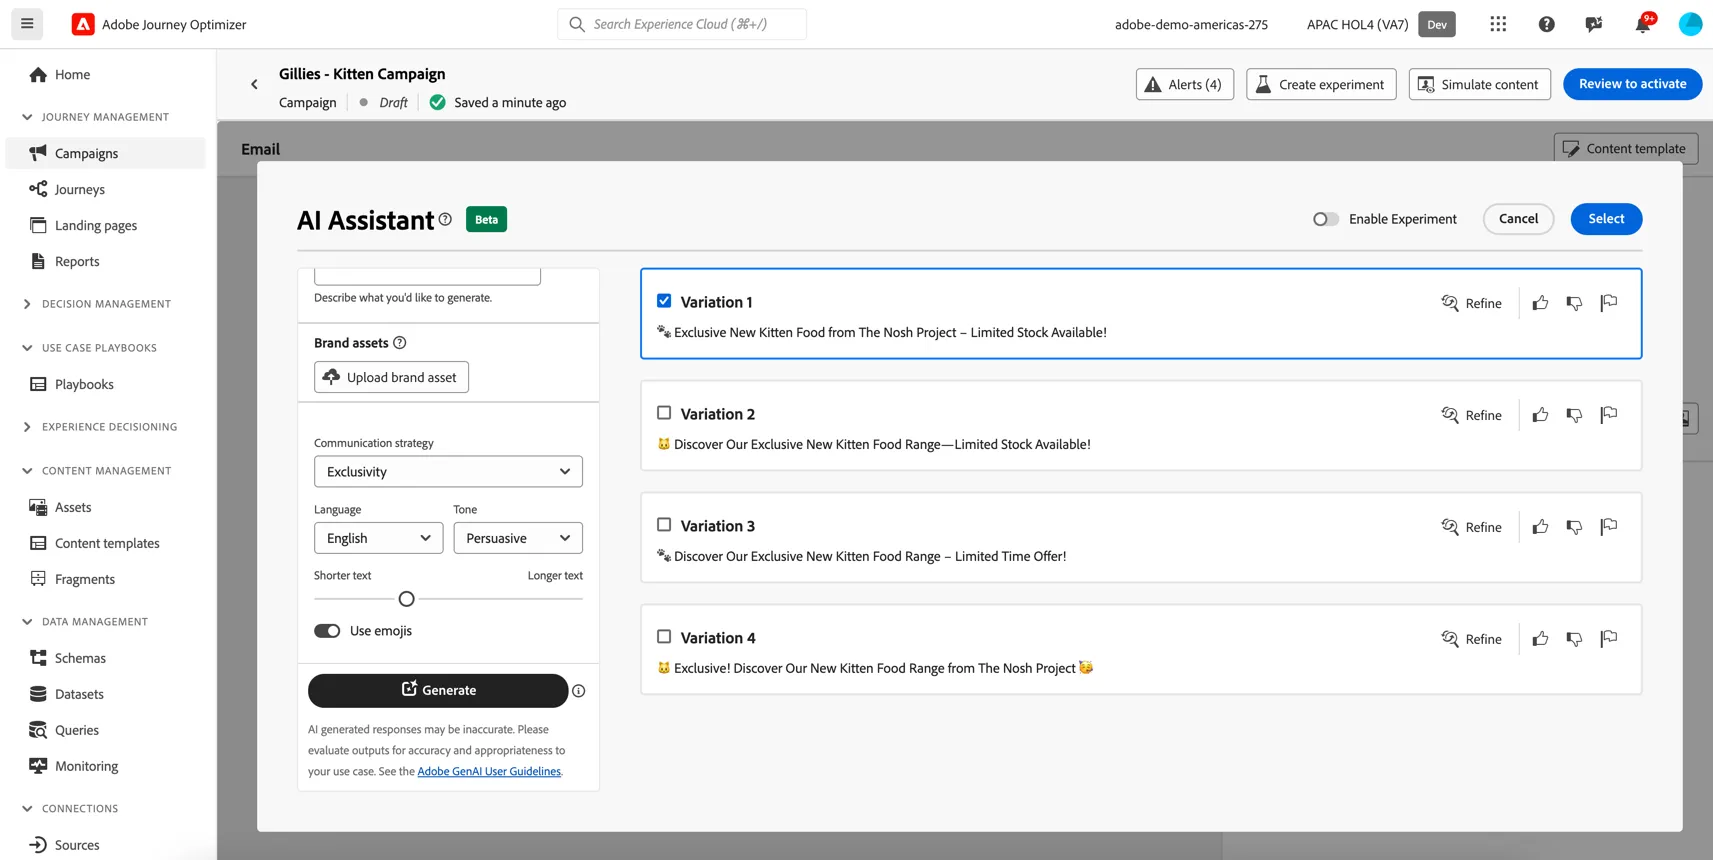Open the feedback chat icon in header

(x=1594, y=24)
